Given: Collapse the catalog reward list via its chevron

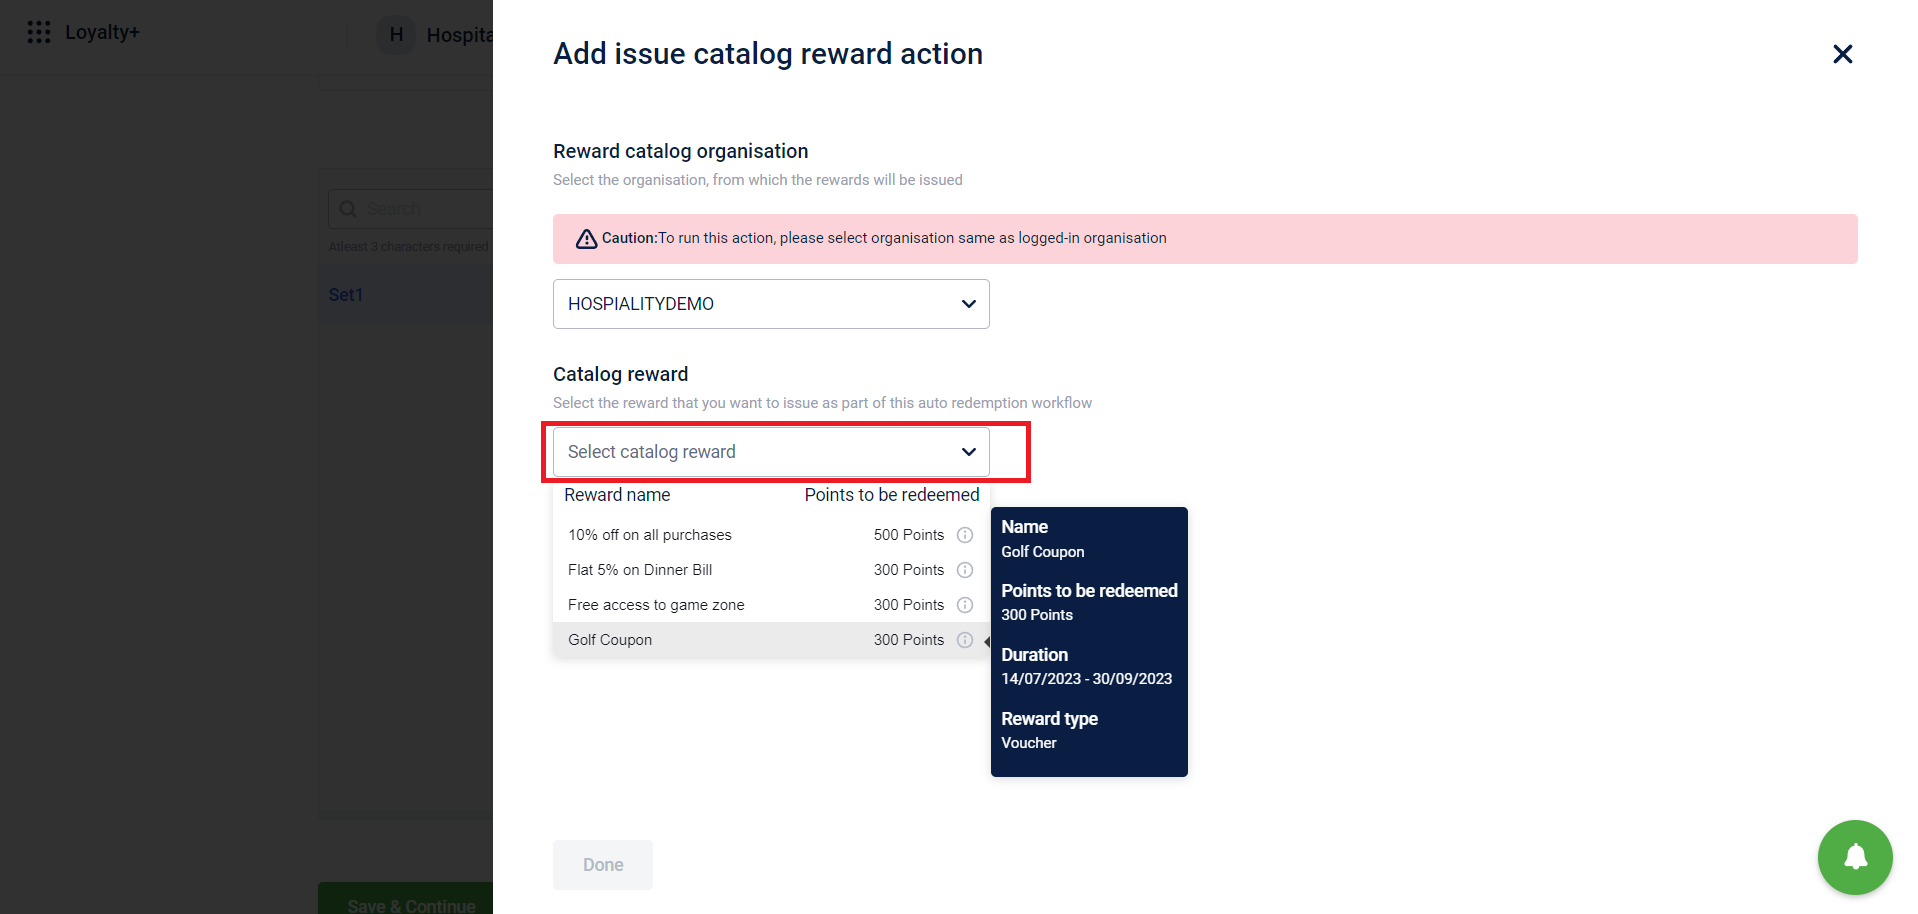Looking at the screenshot, I should [x=968, y=451].
